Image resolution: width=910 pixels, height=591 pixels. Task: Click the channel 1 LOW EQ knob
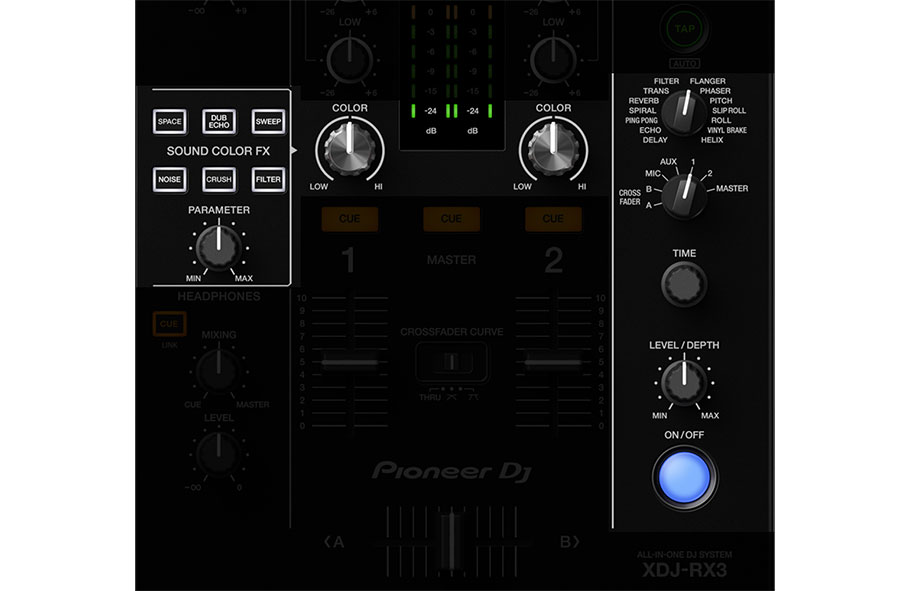click(349, 60)
